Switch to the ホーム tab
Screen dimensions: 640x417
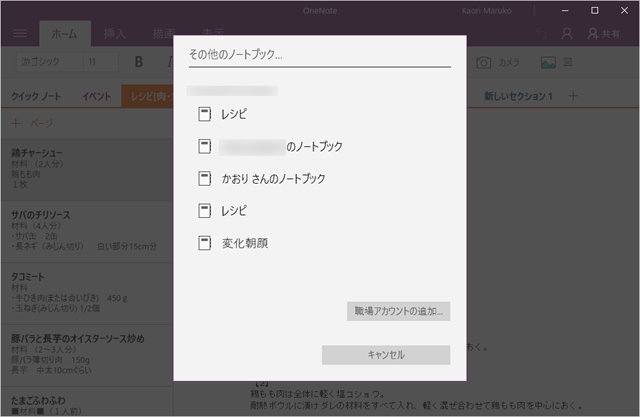coord(64,34)
